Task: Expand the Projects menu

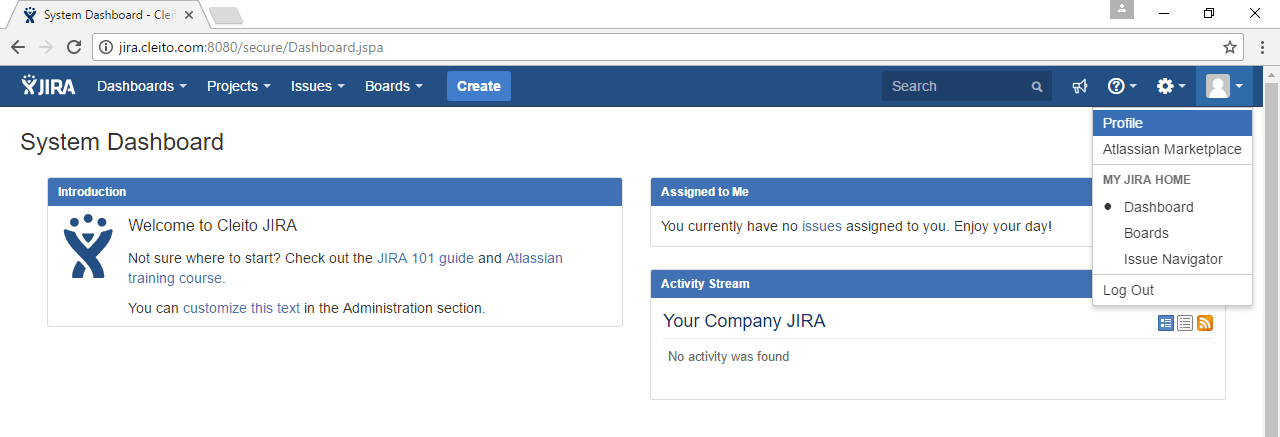Action: point(239,87)
